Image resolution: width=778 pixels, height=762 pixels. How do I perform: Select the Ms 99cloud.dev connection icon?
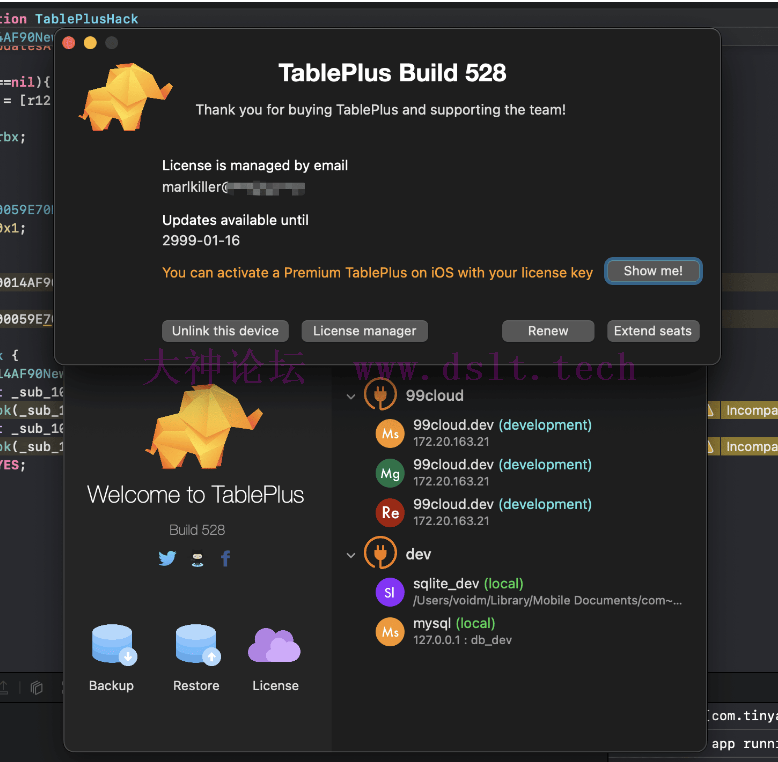click(390, 434)
